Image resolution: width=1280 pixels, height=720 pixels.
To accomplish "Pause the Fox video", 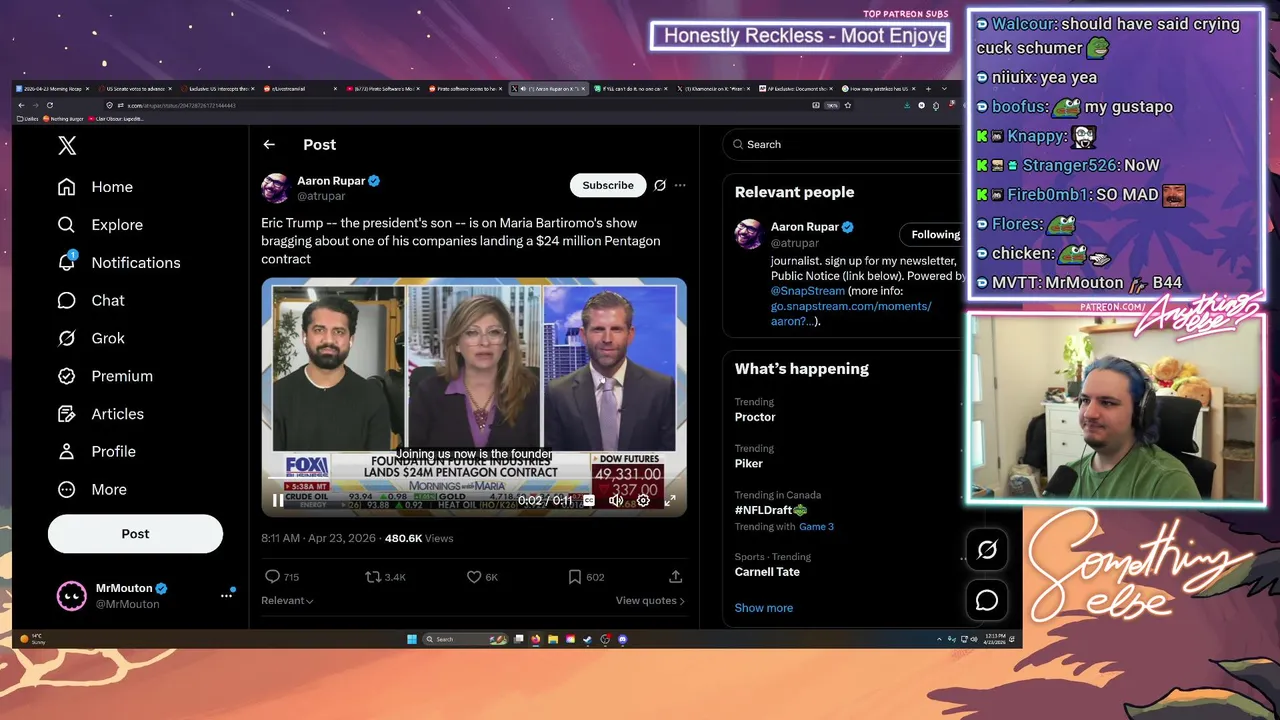I will 278,501.
